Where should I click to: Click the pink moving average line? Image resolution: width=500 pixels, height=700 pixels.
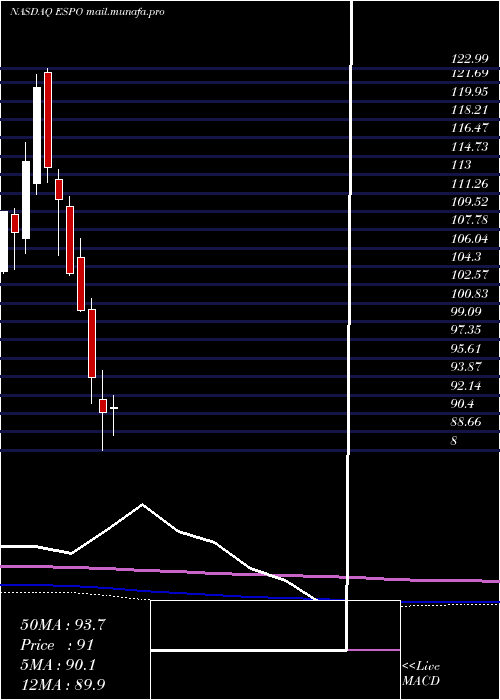(250, 573)
